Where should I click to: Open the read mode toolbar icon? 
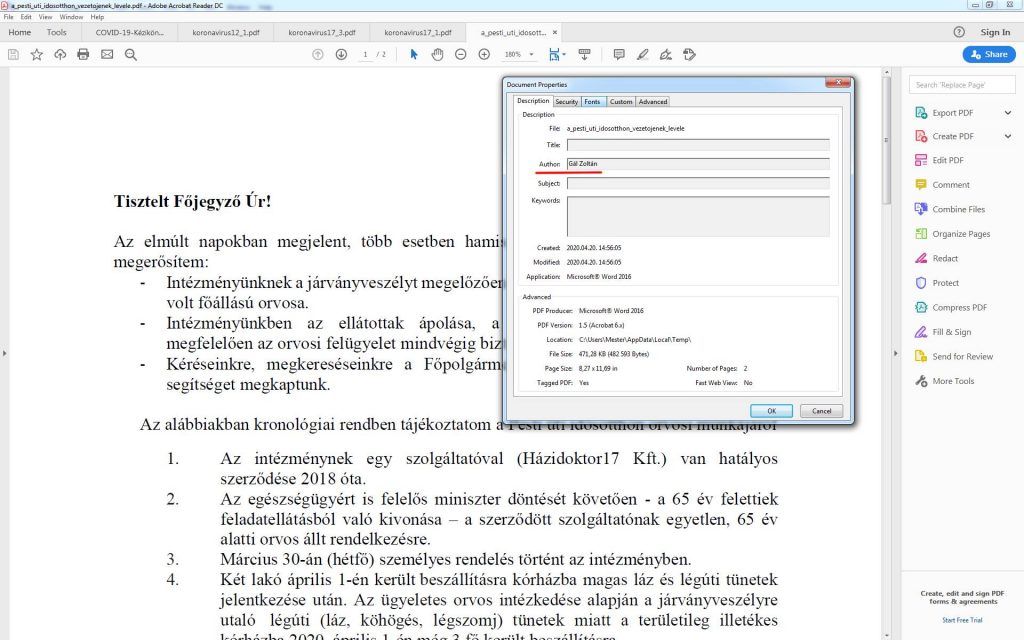pyautogui.click(x=584, y=55)
